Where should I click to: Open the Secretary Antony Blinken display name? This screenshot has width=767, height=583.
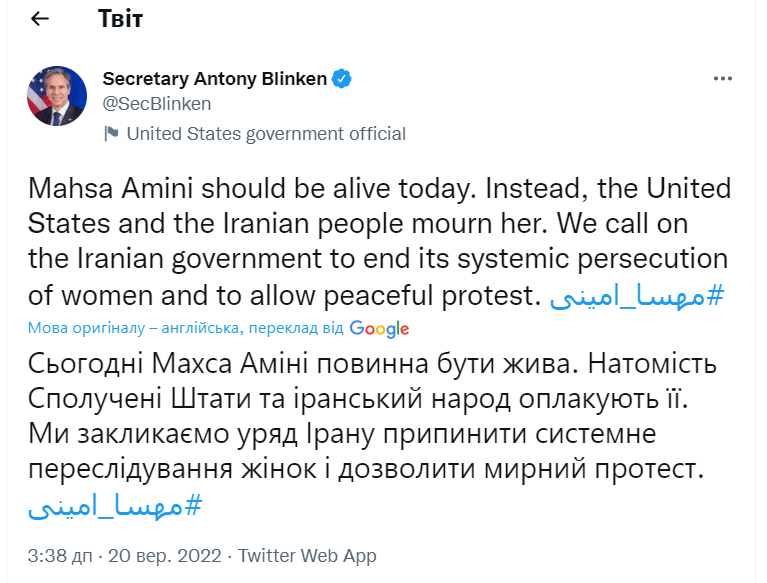[215, 79]
